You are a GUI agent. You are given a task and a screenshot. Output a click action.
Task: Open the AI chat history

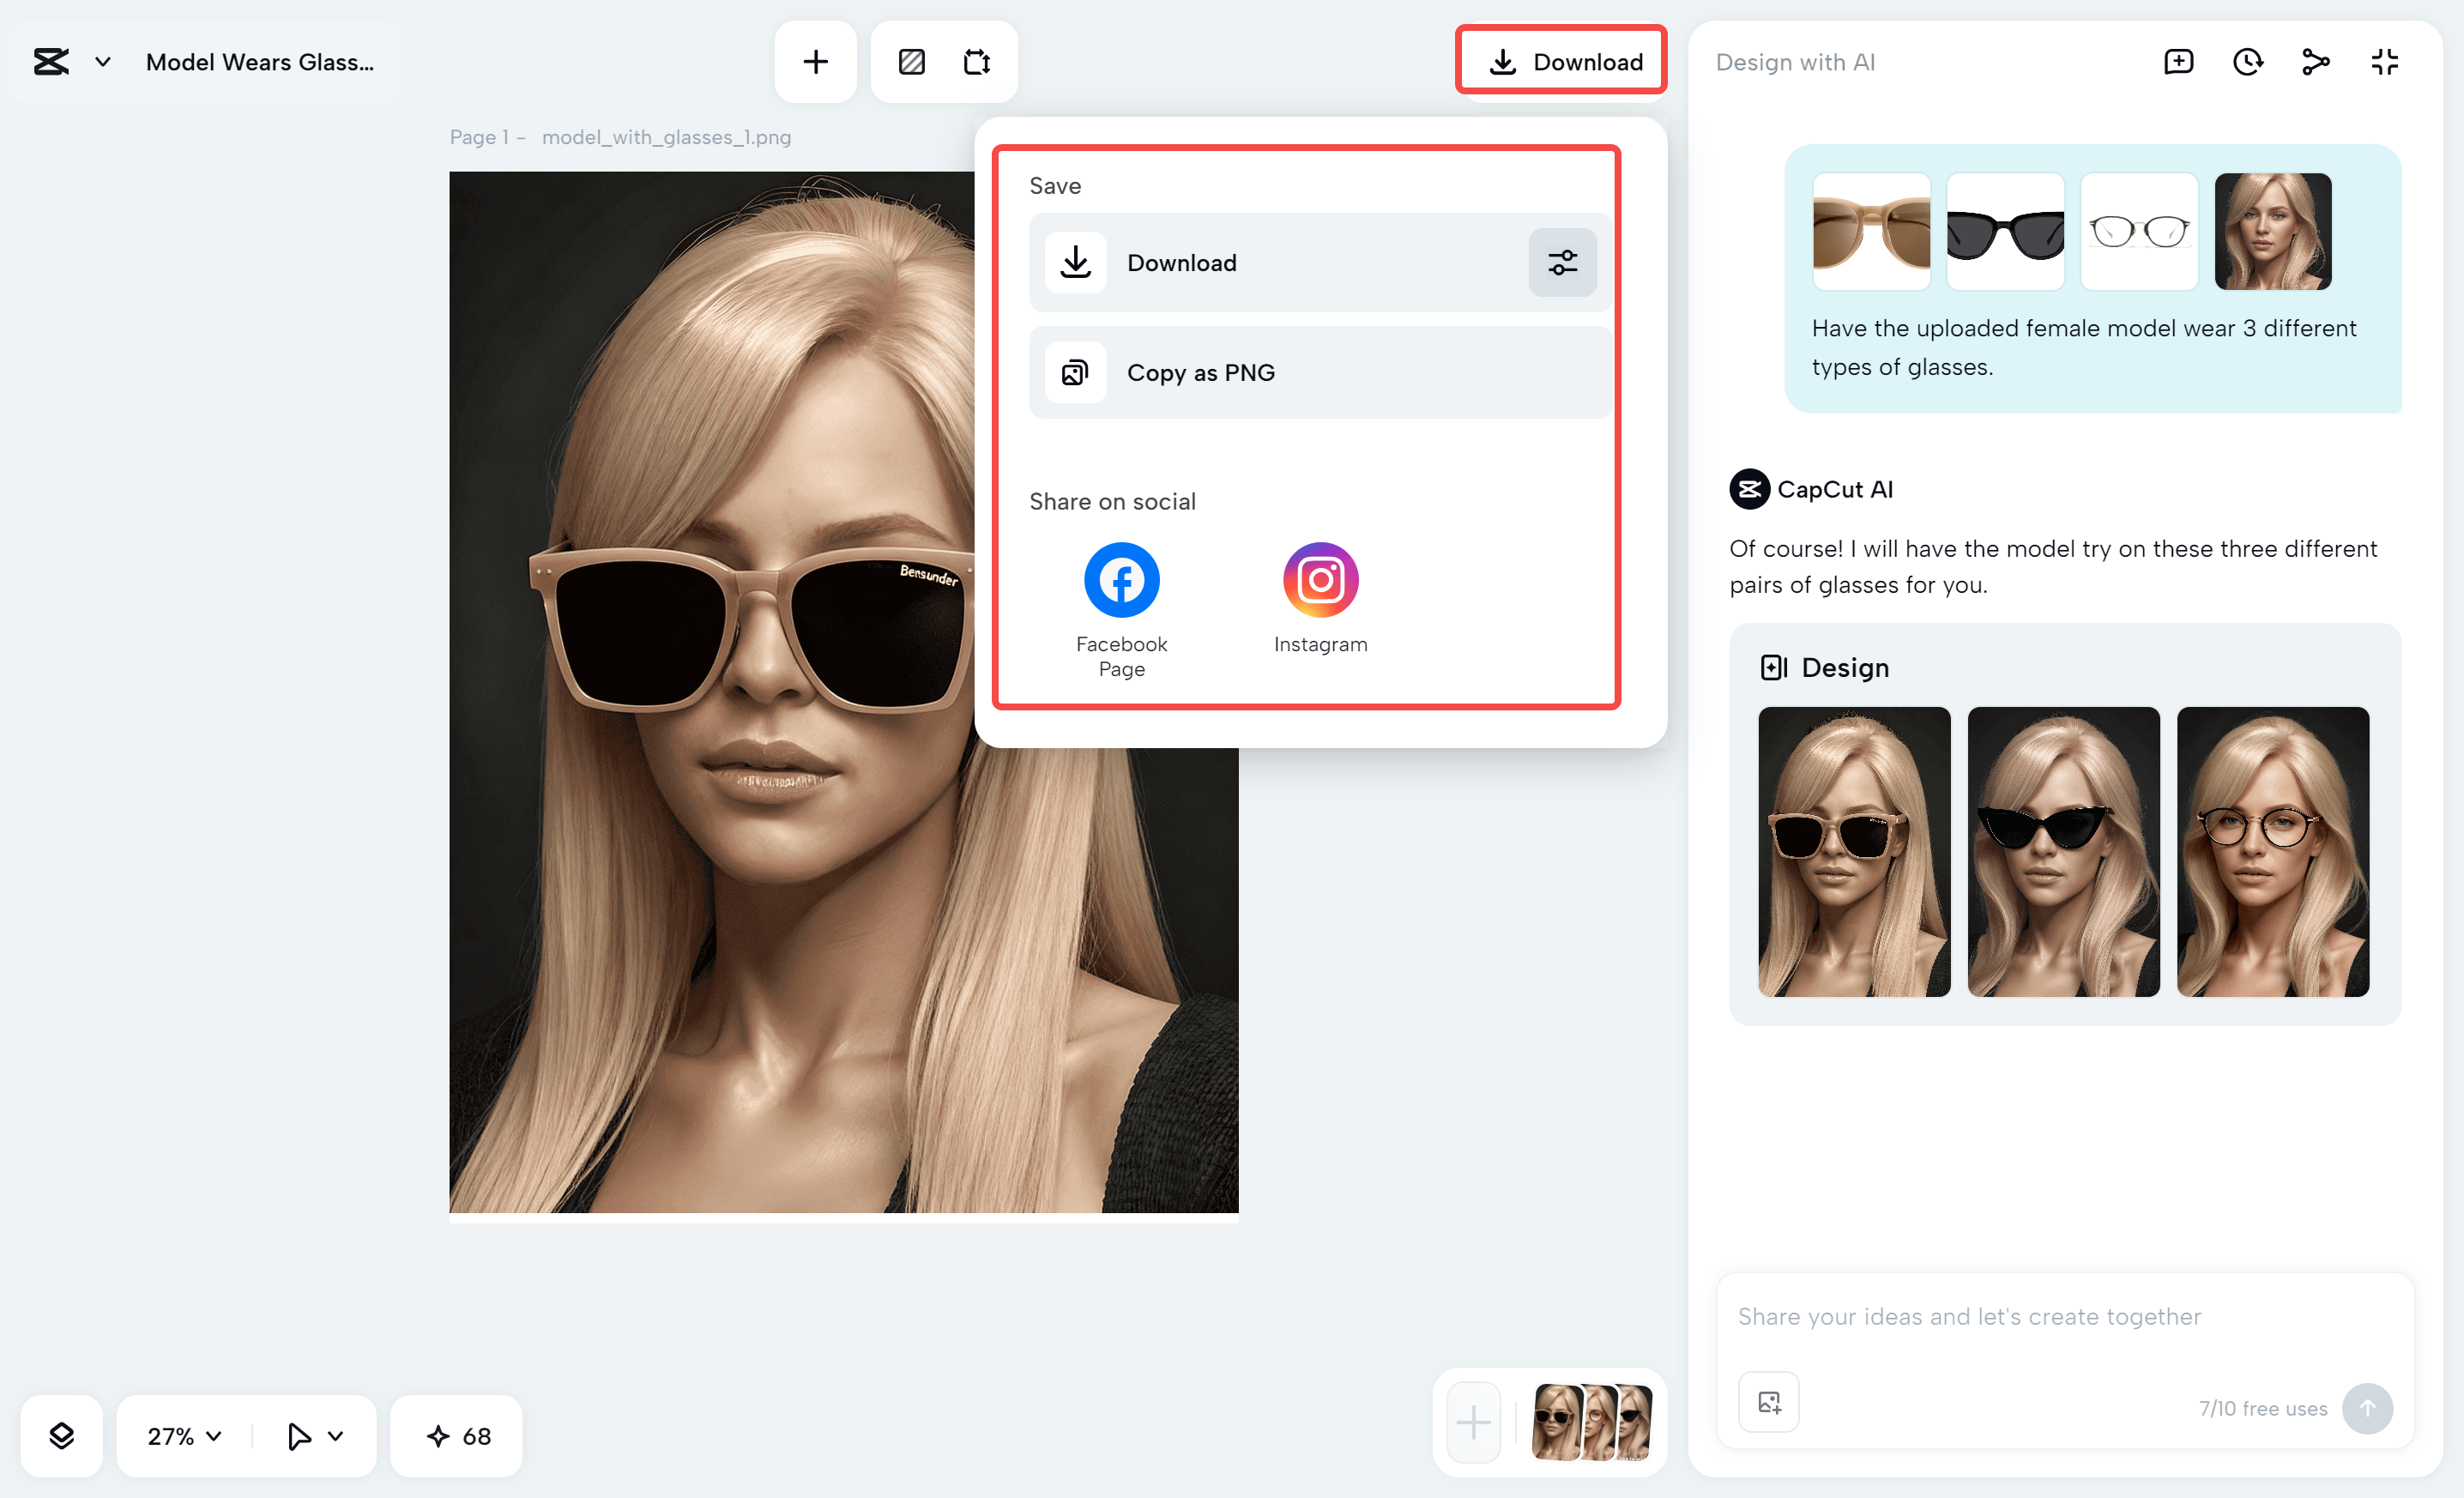[2248, 61]
